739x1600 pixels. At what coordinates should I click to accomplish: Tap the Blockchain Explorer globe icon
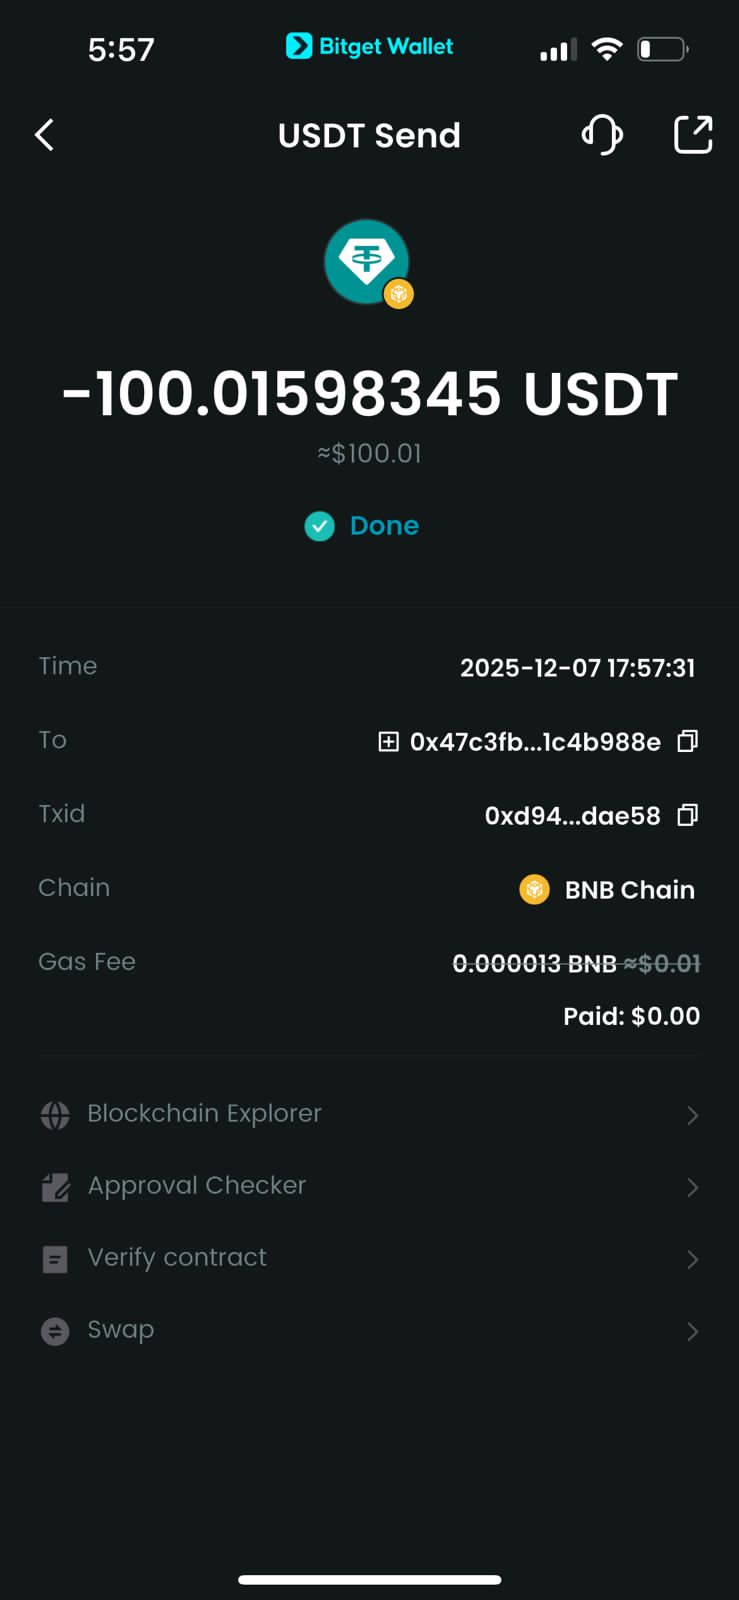click(x=55, y=1114)
